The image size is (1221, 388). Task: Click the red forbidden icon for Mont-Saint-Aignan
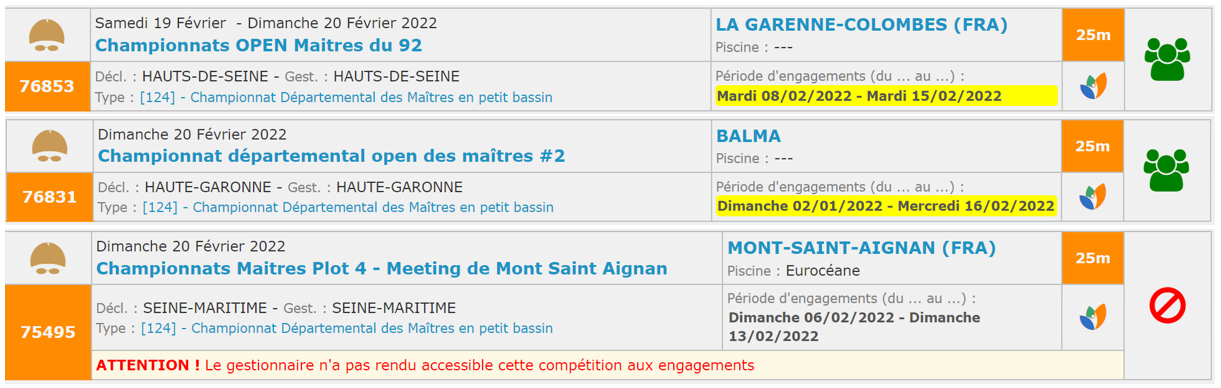coord(1167,305)
